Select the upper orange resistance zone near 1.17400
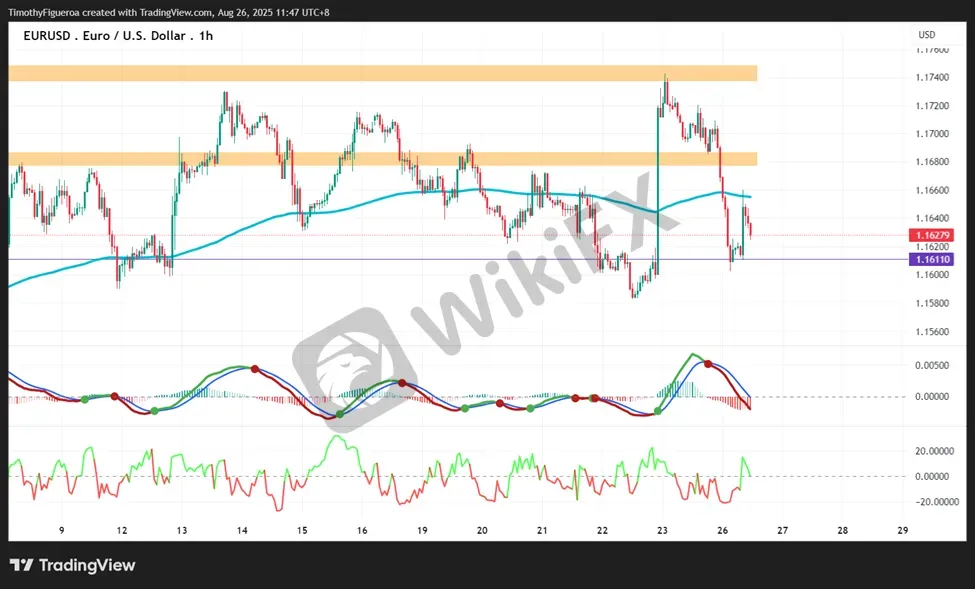Screen dimensions: 975x589 tap(383, 73)
